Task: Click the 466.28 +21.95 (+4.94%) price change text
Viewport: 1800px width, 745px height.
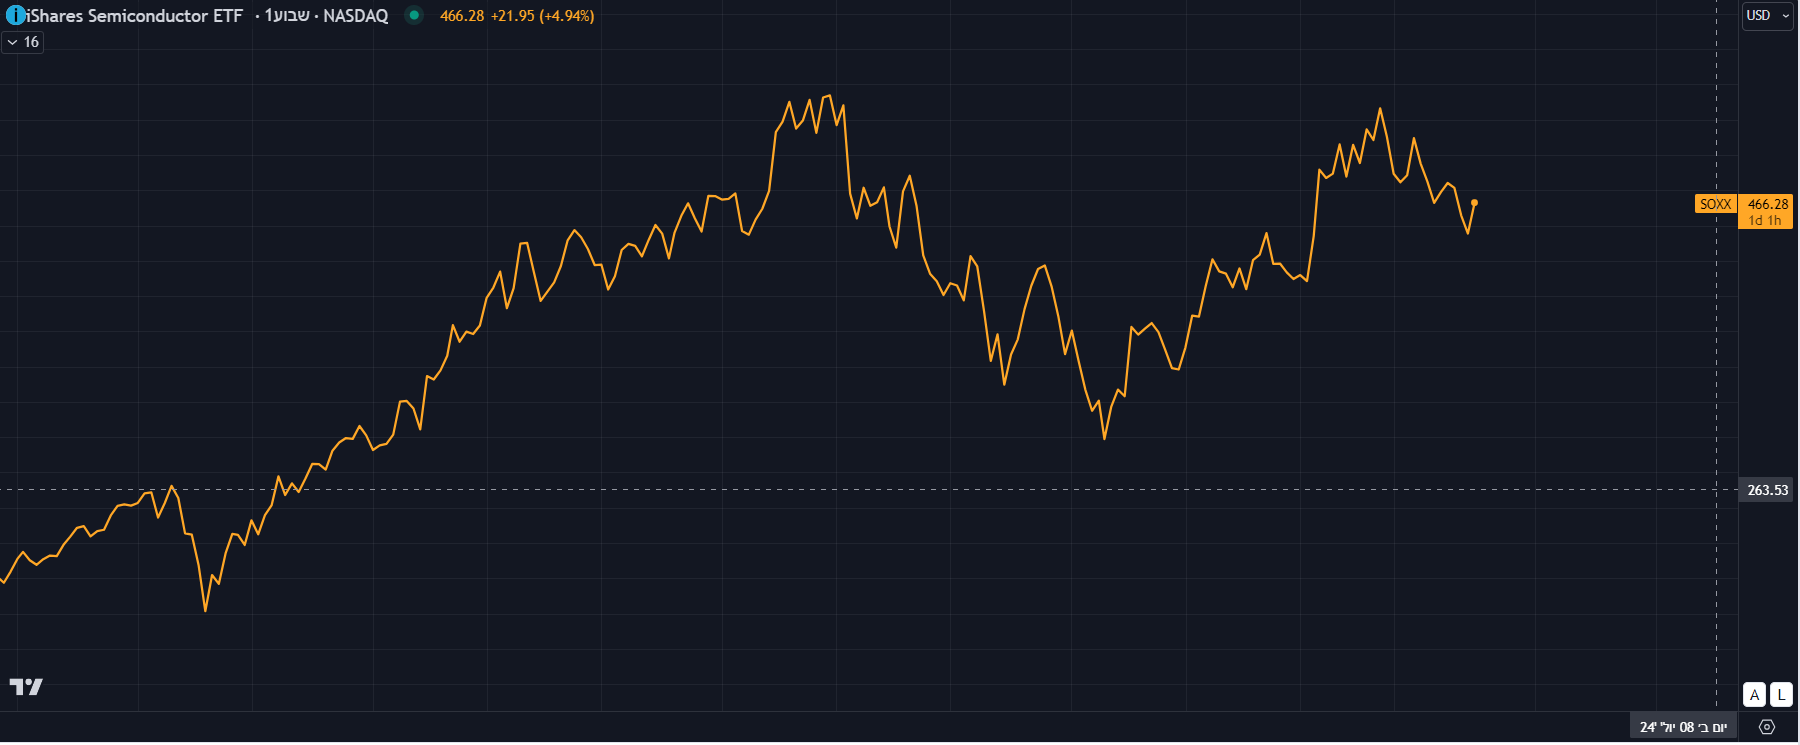Action: tap(517, 16)
